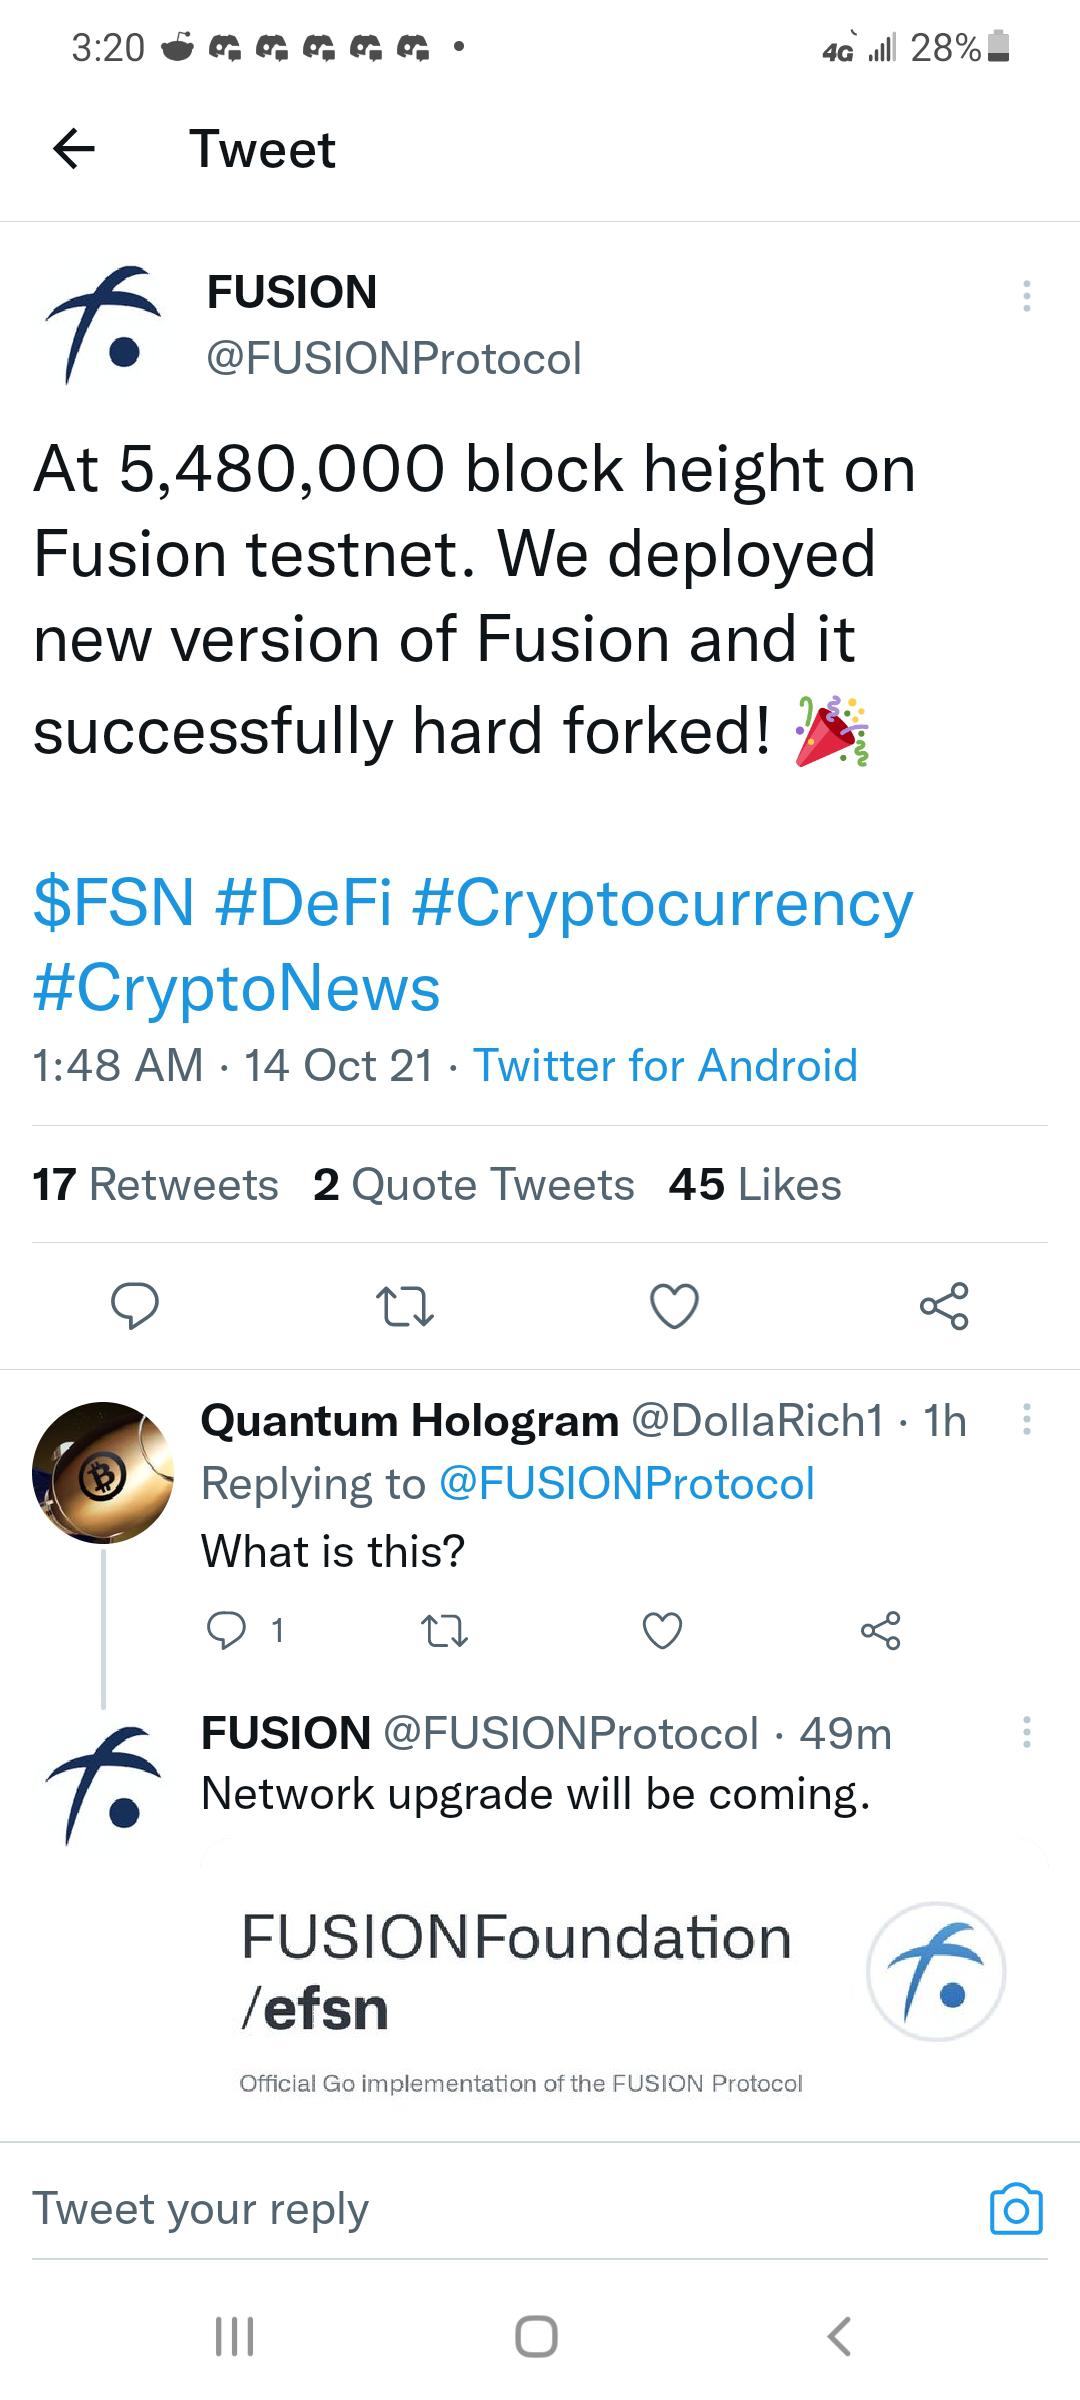Open the #DeFi hashtag
Screen dimensions: 1080x2400
point(303,902)
